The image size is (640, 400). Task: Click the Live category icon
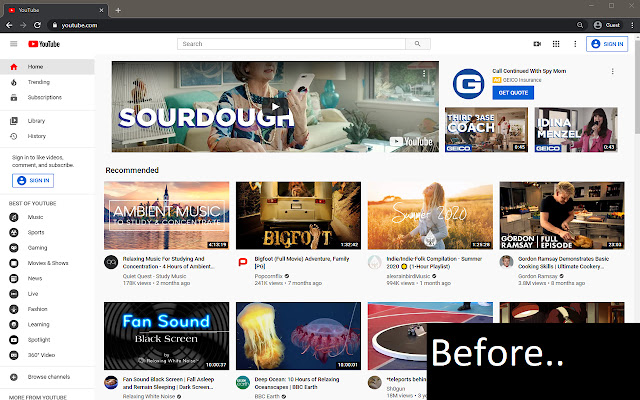[x=13, y=294]
